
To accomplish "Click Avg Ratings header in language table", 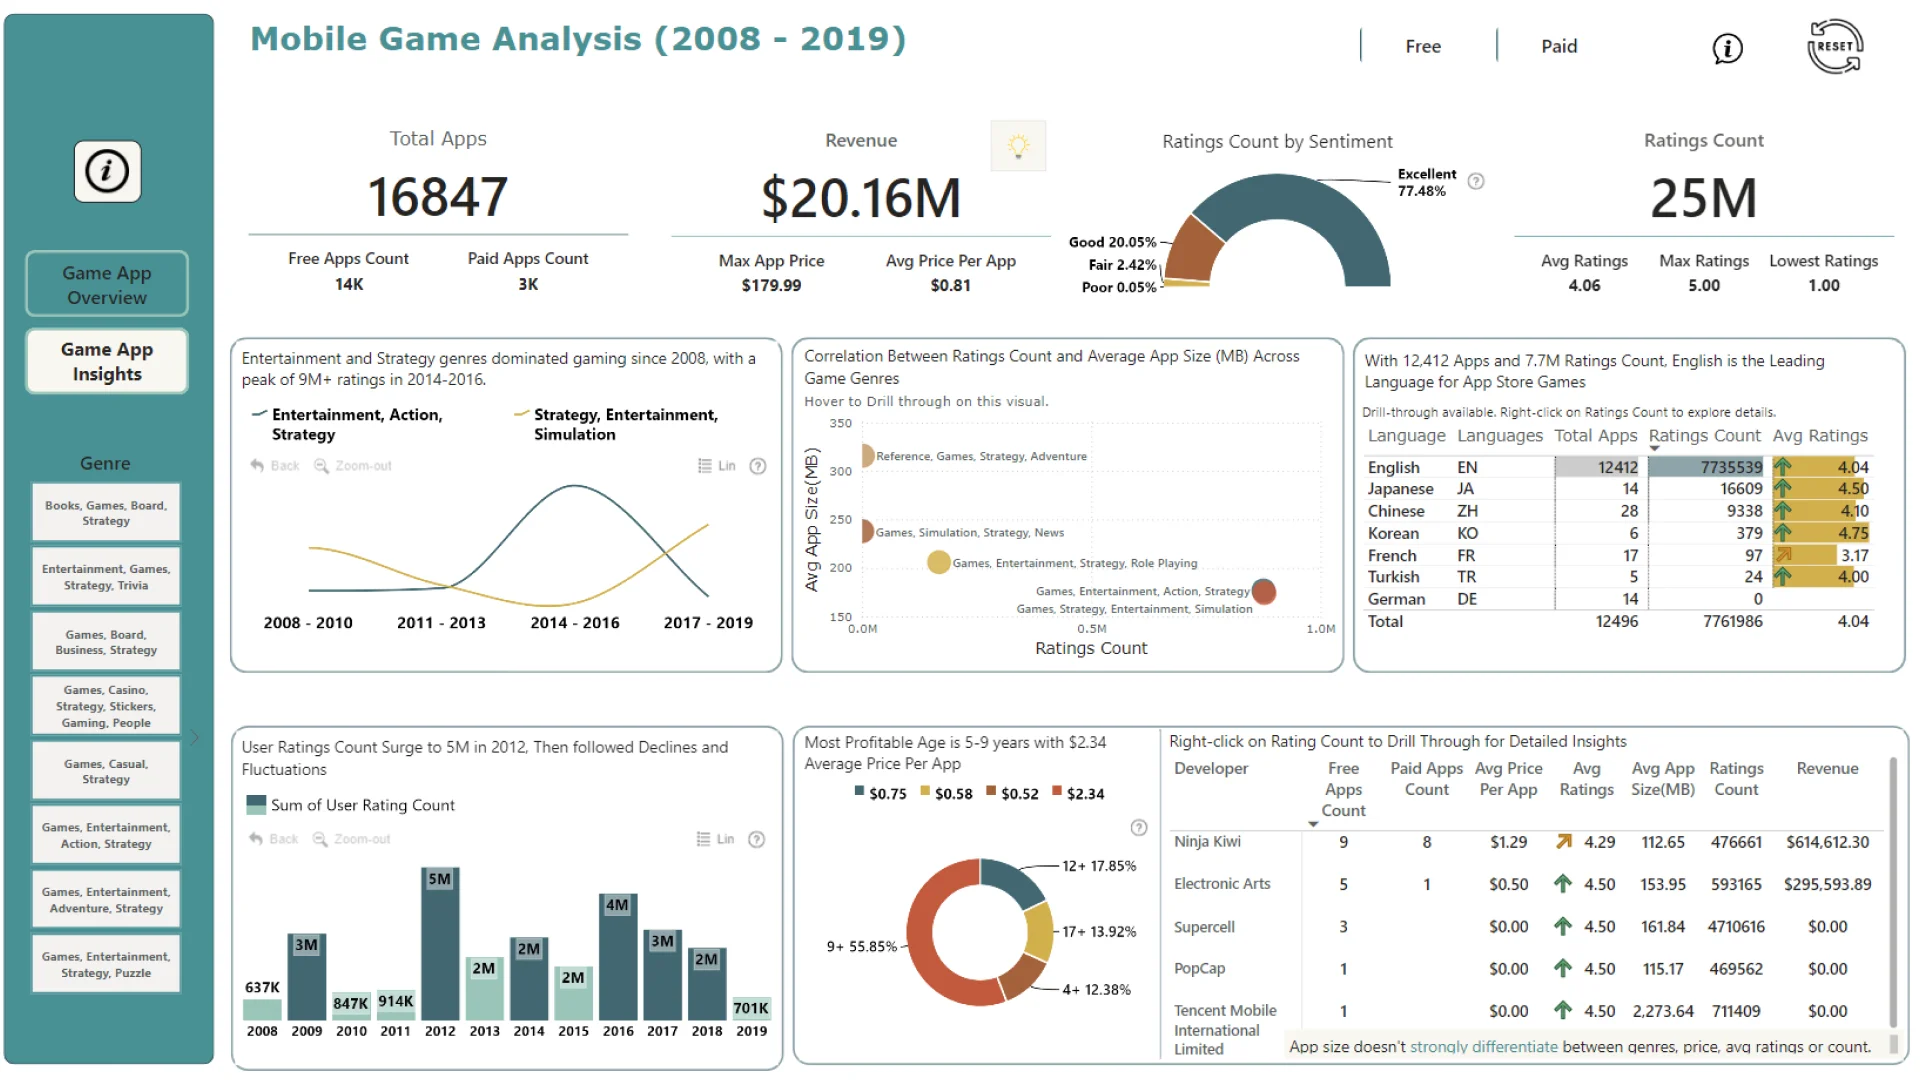I will [x=1819, y=436].
